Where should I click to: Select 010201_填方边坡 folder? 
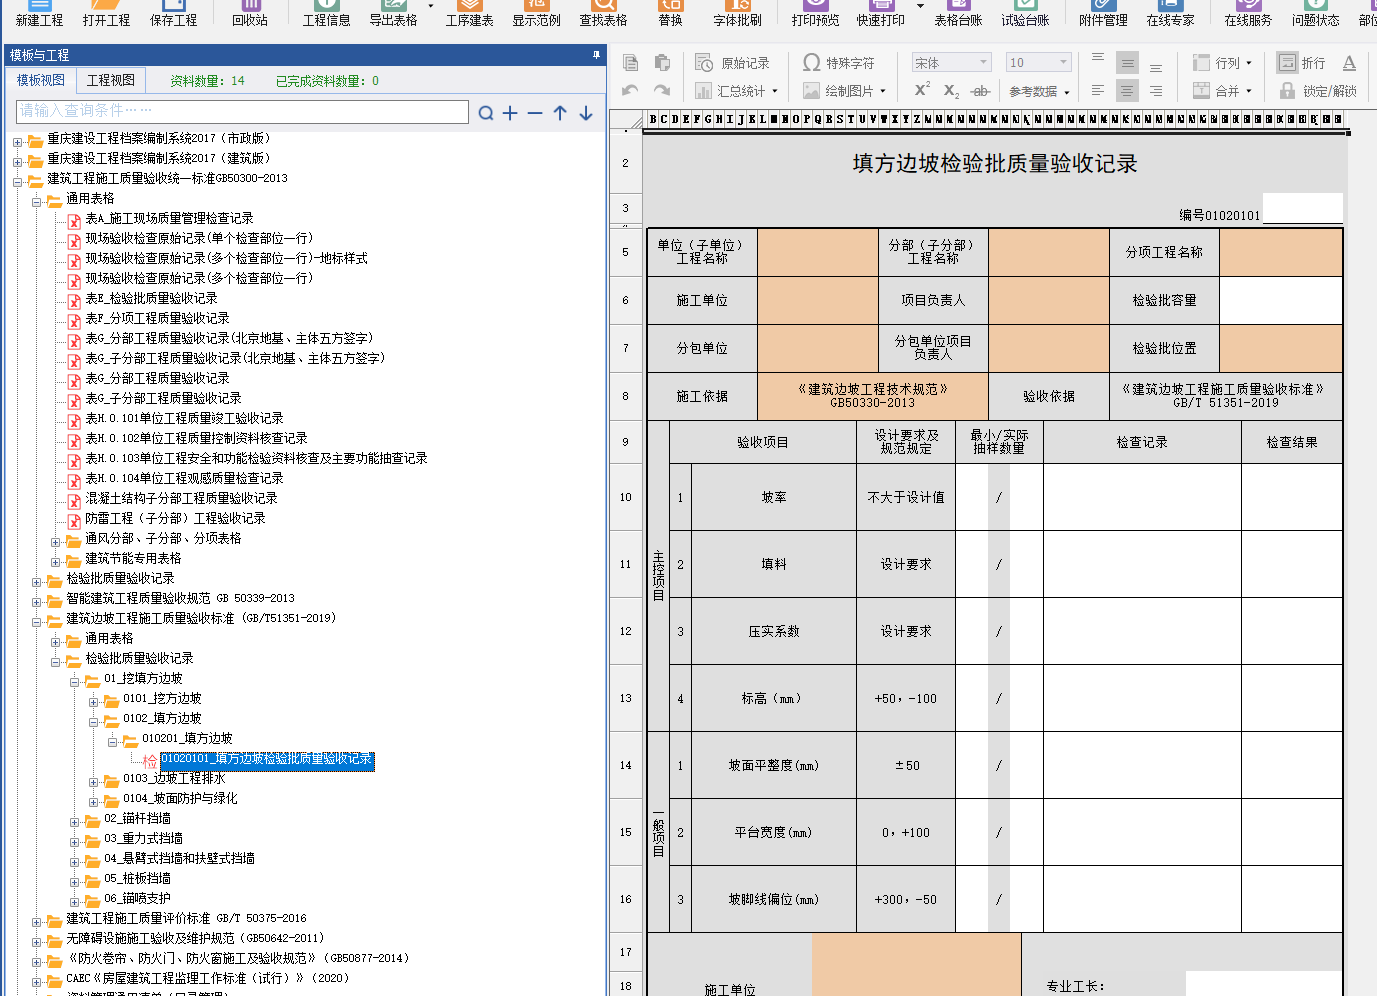point(187,738)
